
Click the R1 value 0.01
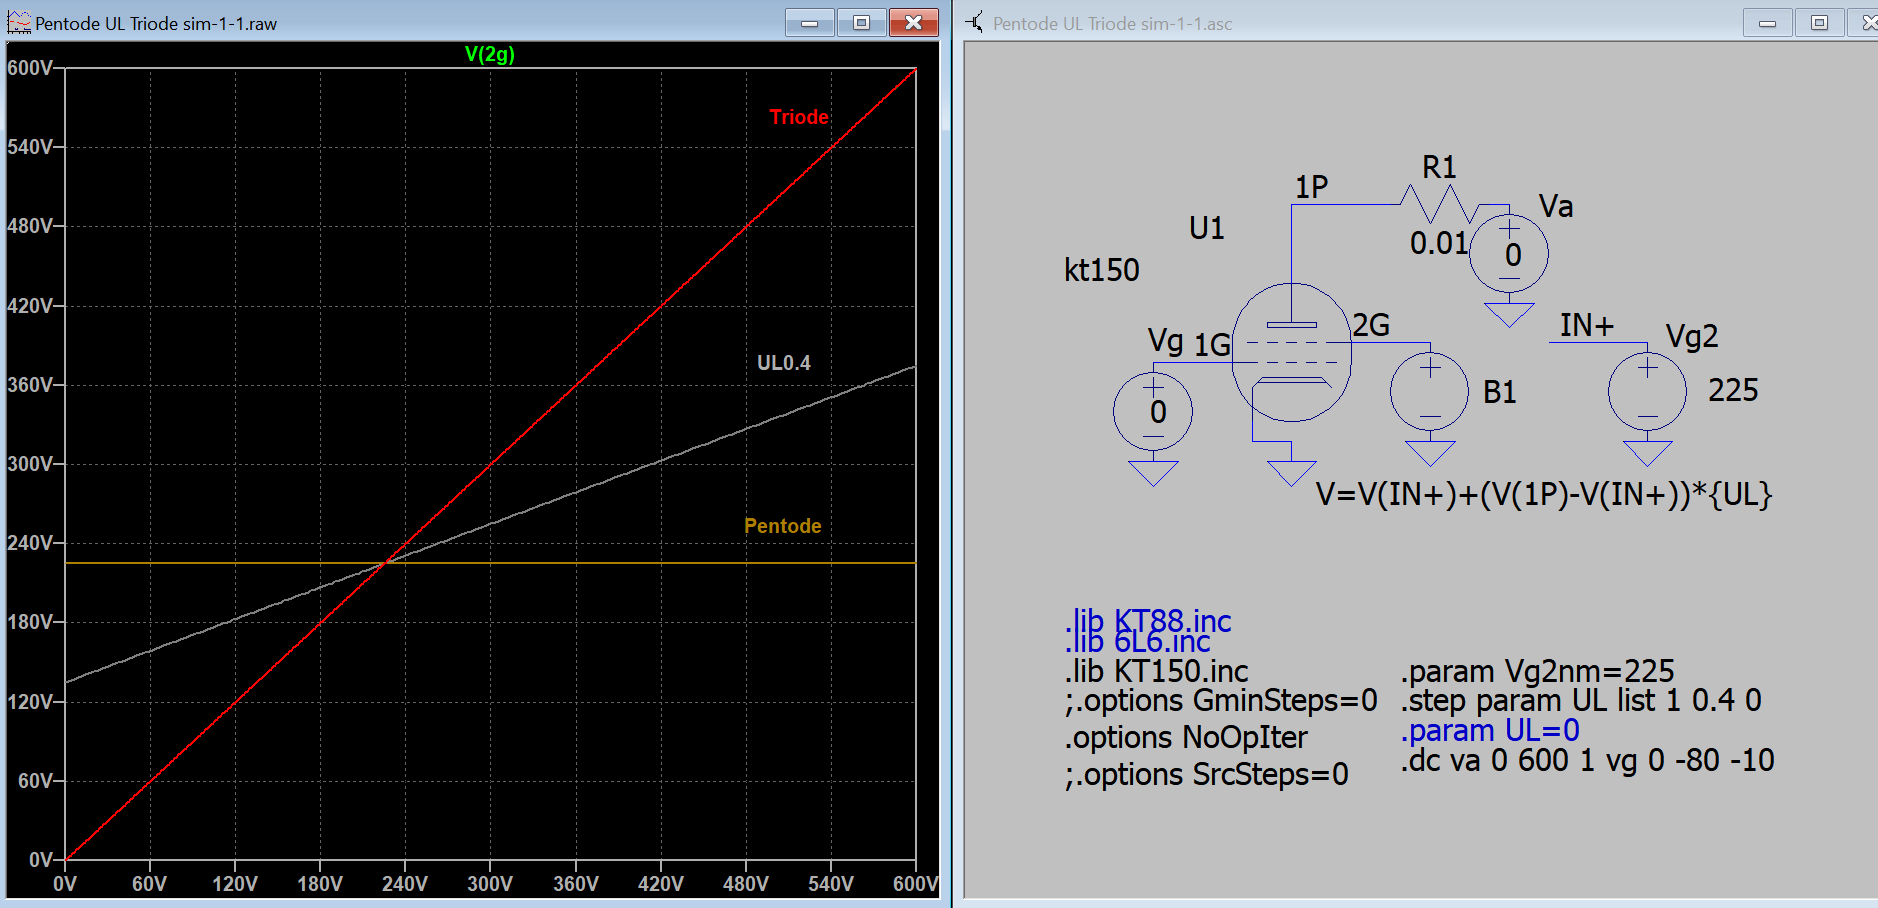tap(1438, 243)
